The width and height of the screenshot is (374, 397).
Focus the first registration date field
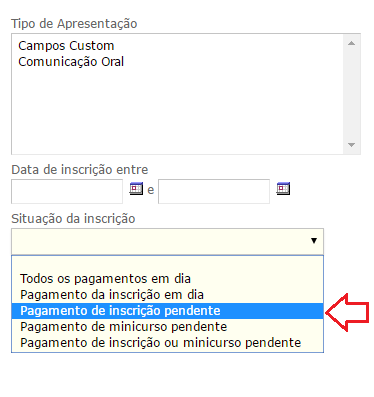67,191
